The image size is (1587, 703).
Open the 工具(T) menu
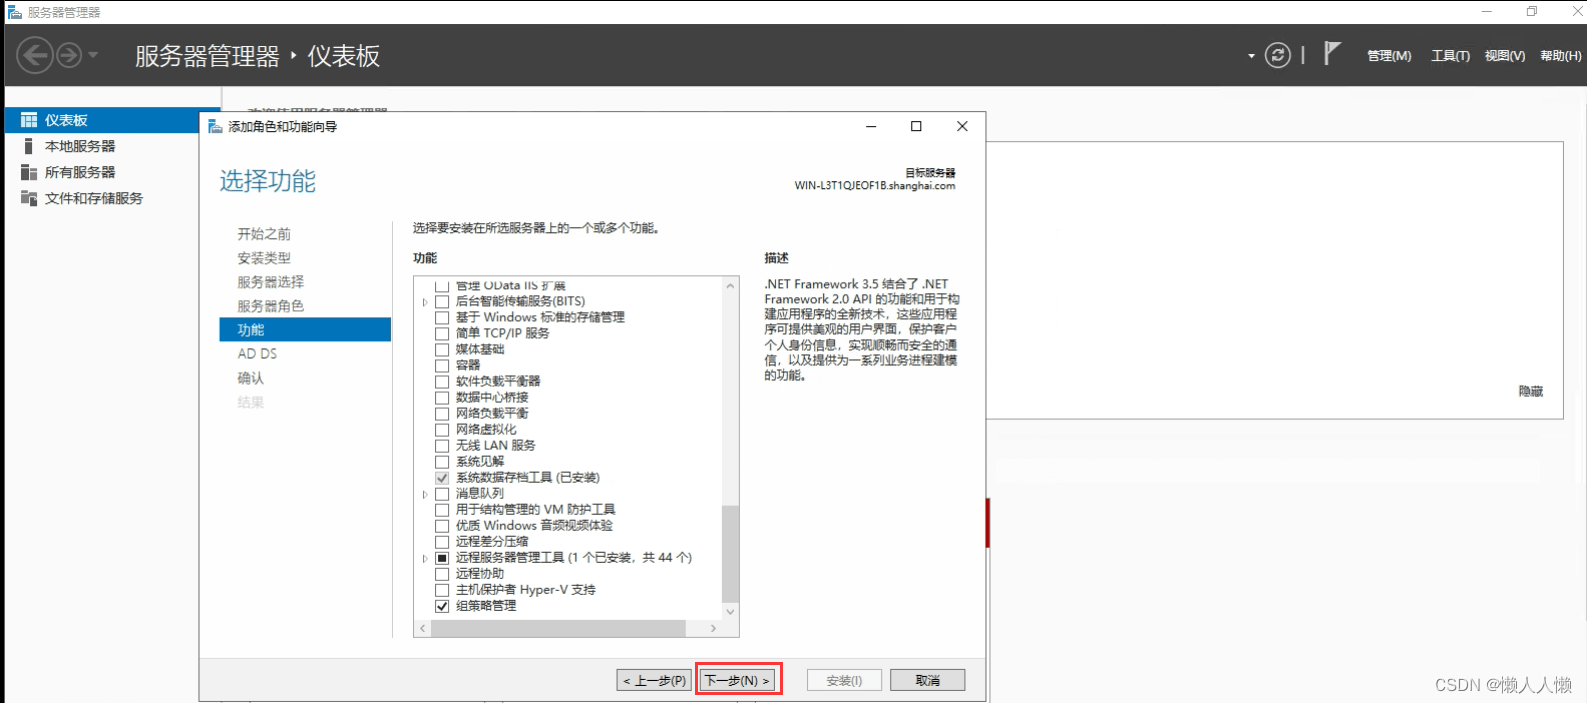[1450, 56]
